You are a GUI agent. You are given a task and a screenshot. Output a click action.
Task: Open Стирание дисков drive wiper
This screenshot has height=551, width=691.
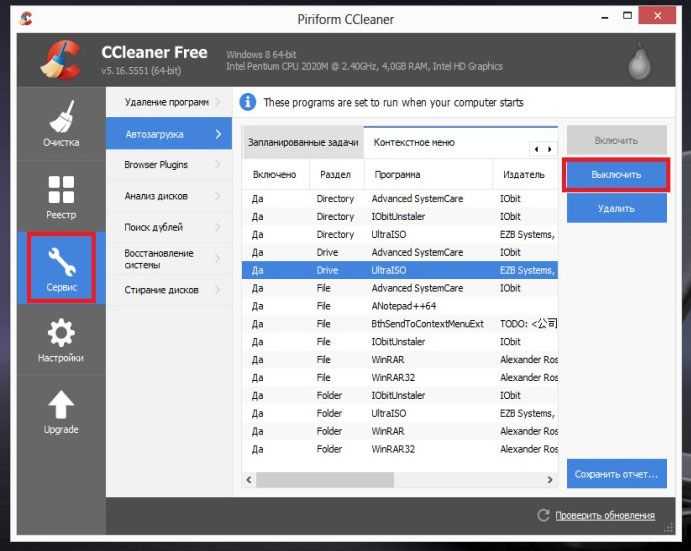pos(169,290)
